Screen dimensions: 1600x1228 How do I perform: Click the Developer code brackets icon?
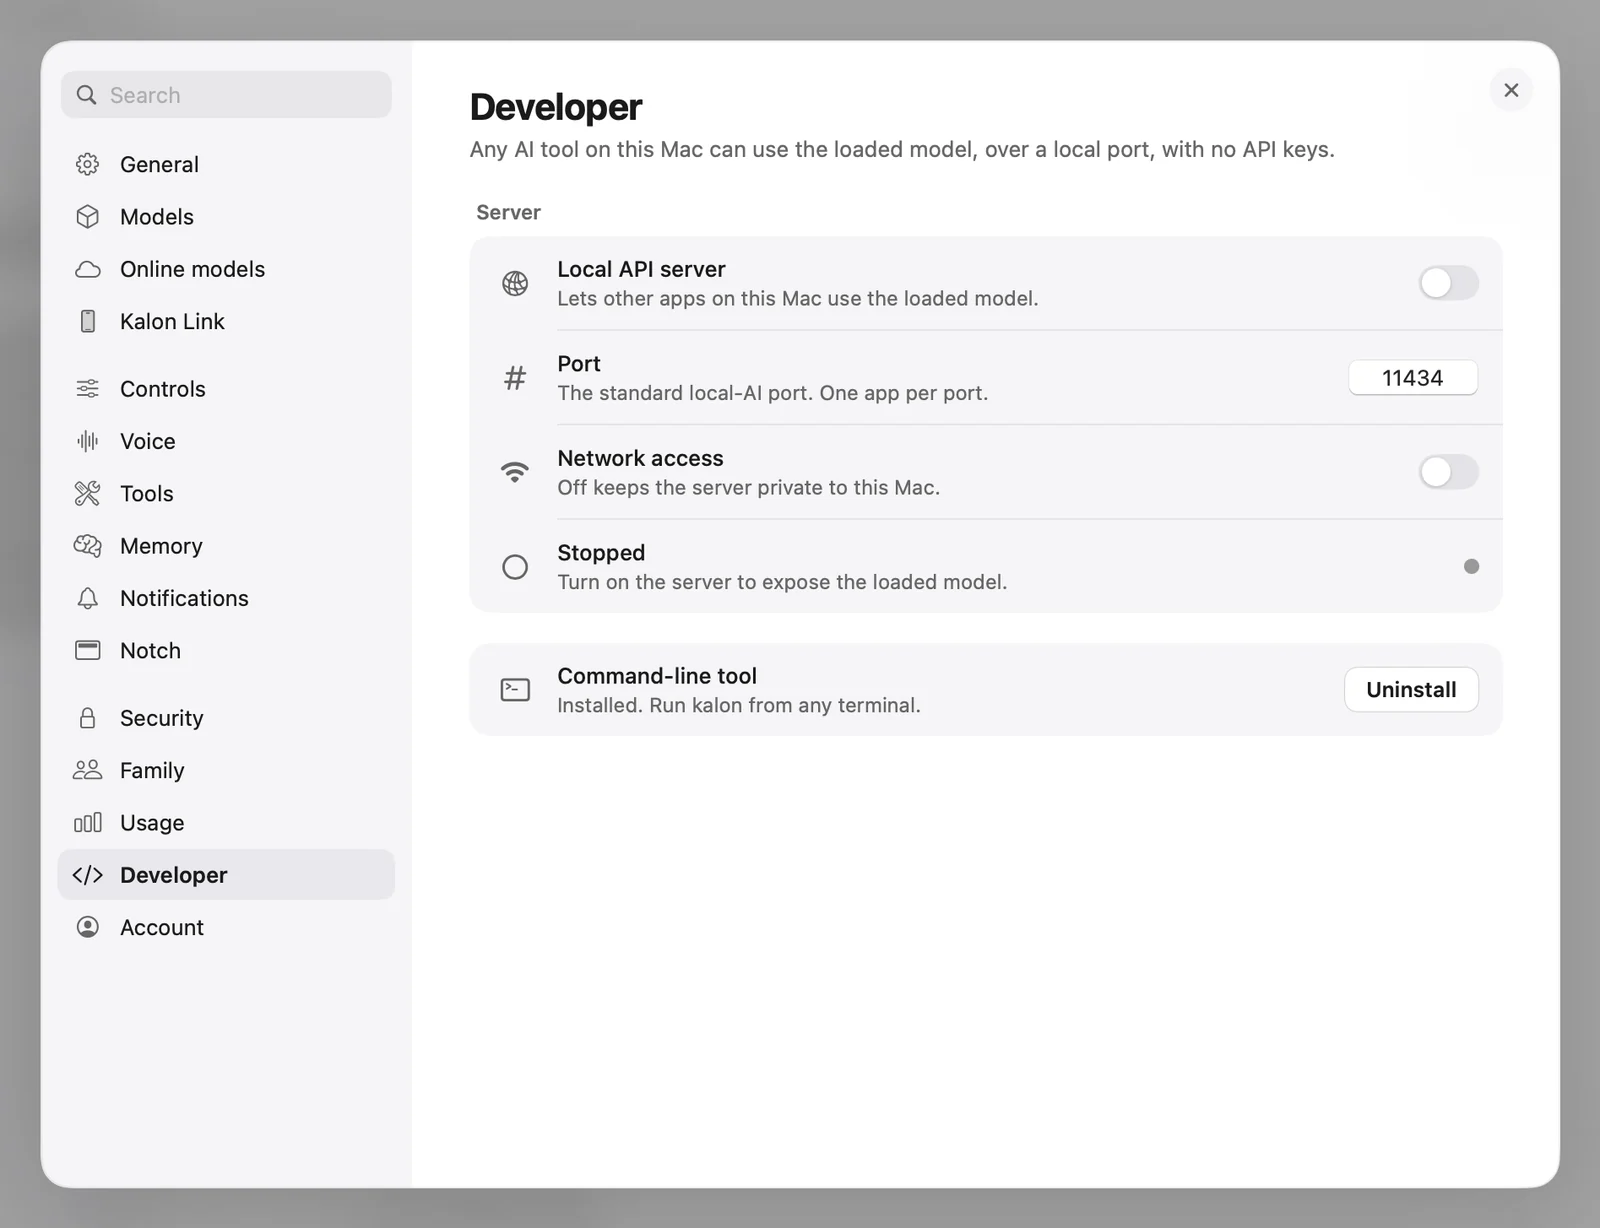[88, 875]
